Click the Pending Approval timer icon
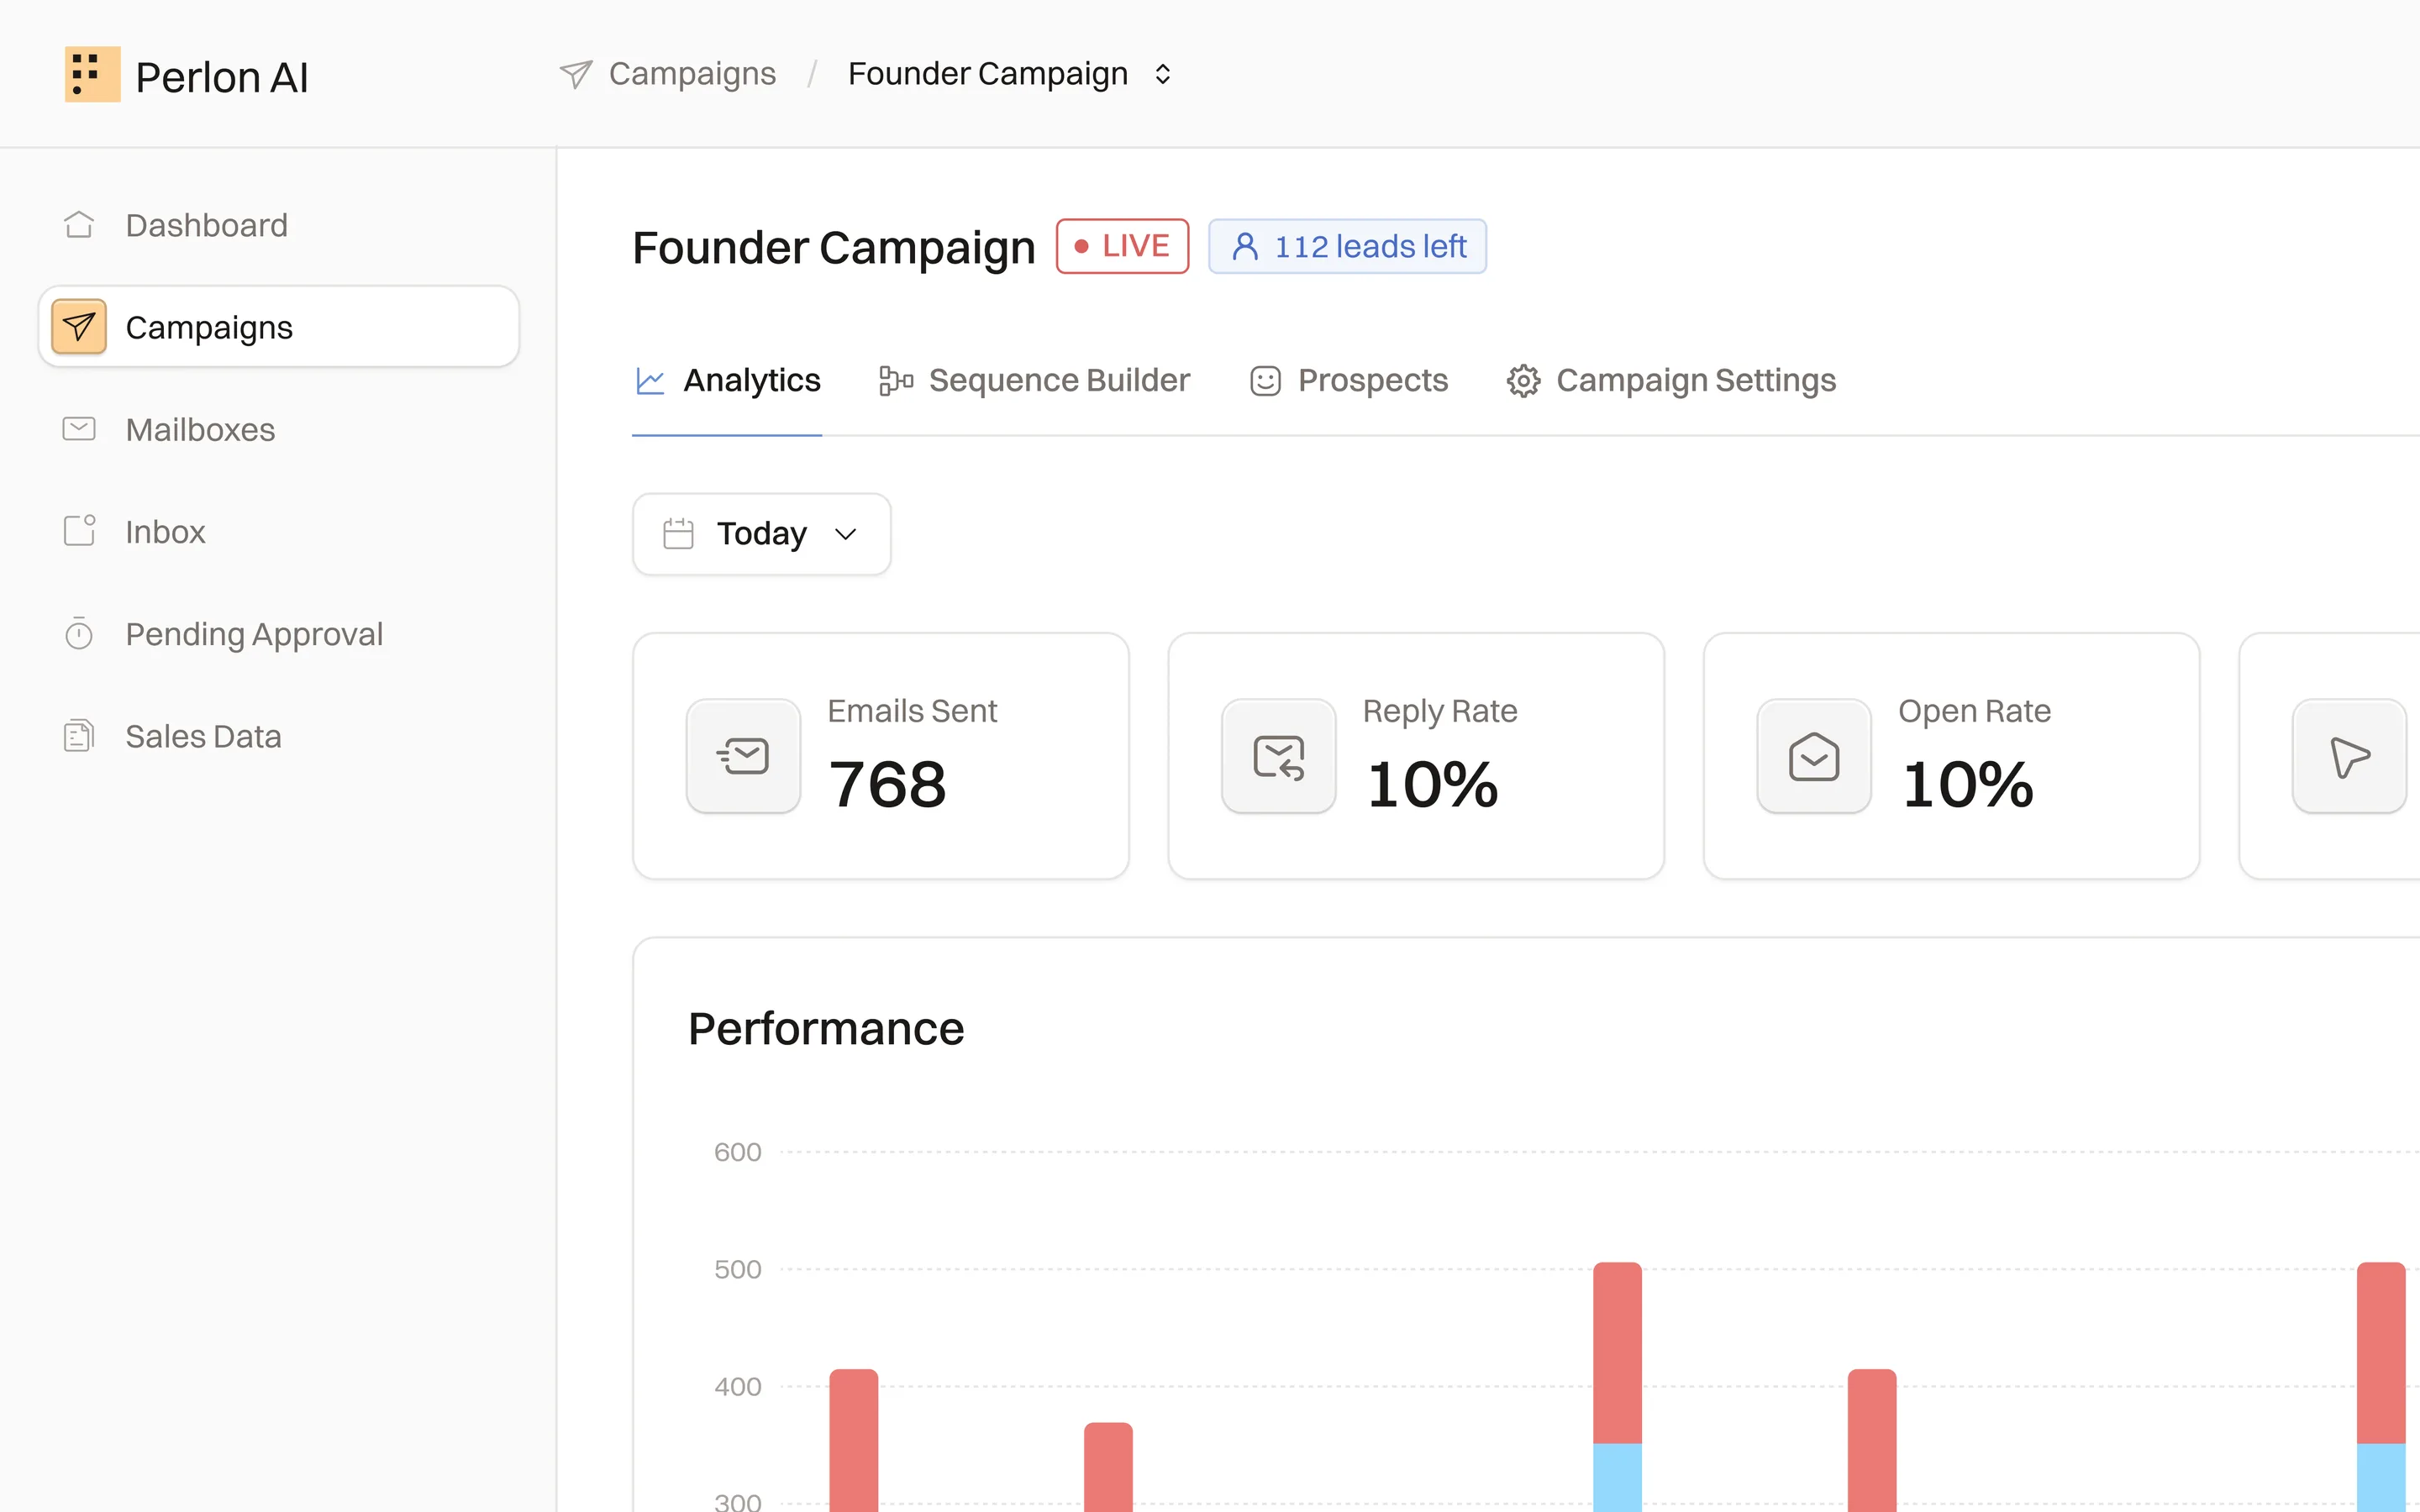This screenshot has width=2420, height=1512. (x=79, y=634)
